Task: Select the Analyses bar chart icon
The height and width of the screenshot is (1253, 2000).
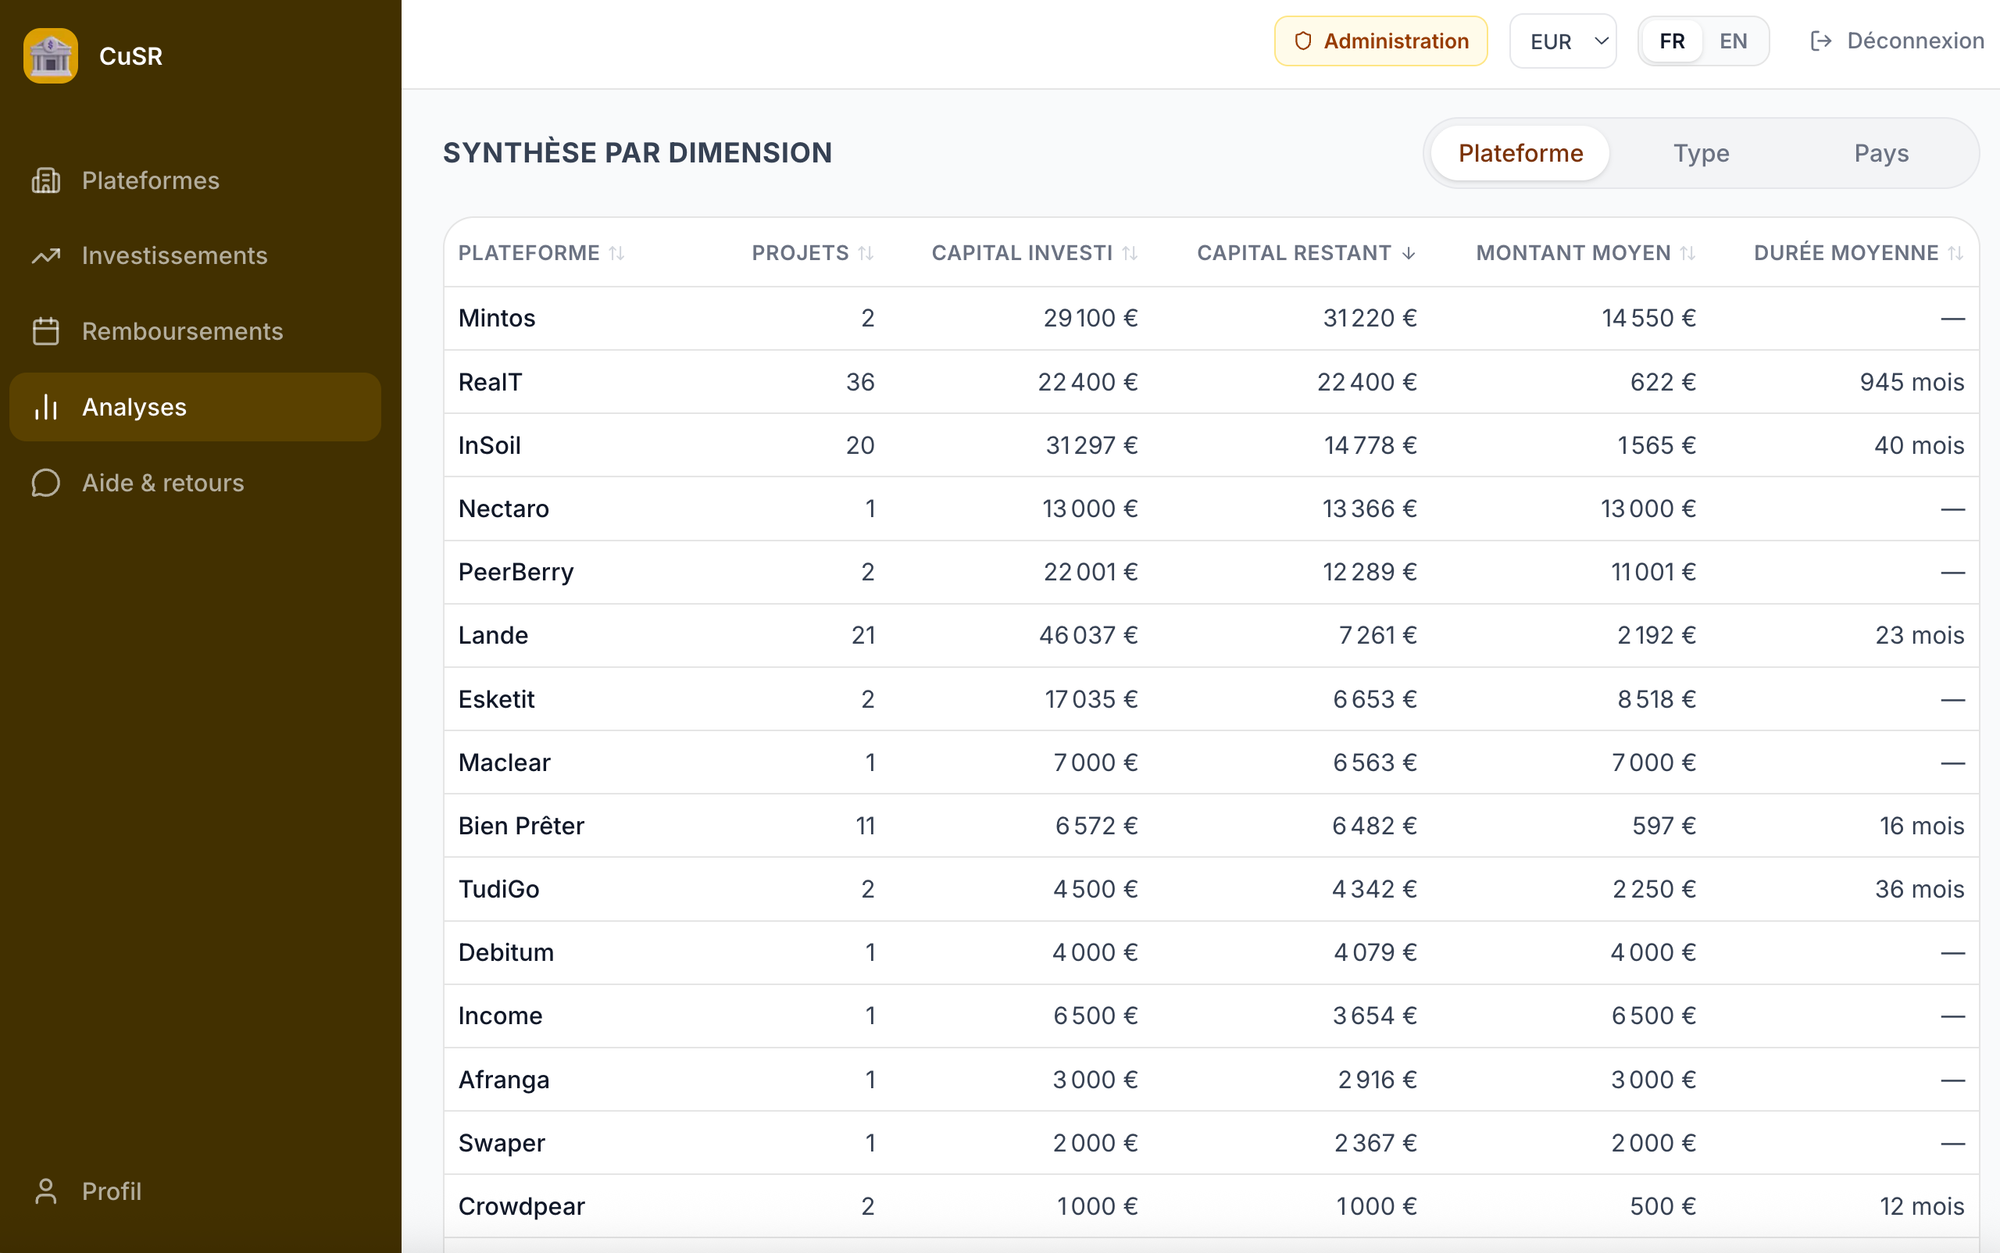Action: pos(46,407)
